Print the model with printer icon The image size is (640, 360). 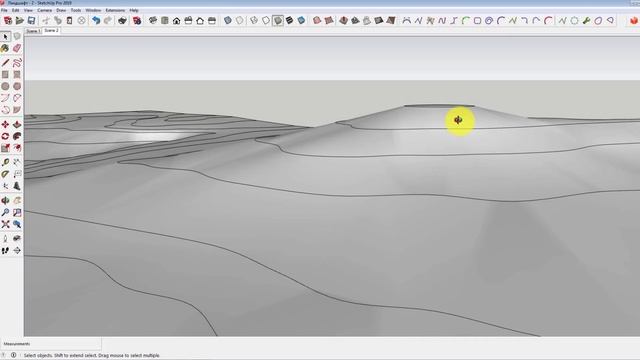point(122,20)
